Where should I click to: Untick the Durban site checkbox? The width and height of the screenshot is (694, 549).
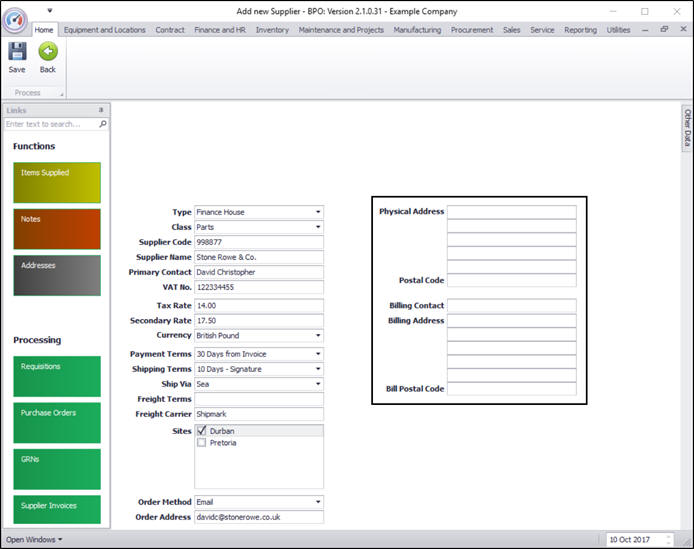(202, 431)
